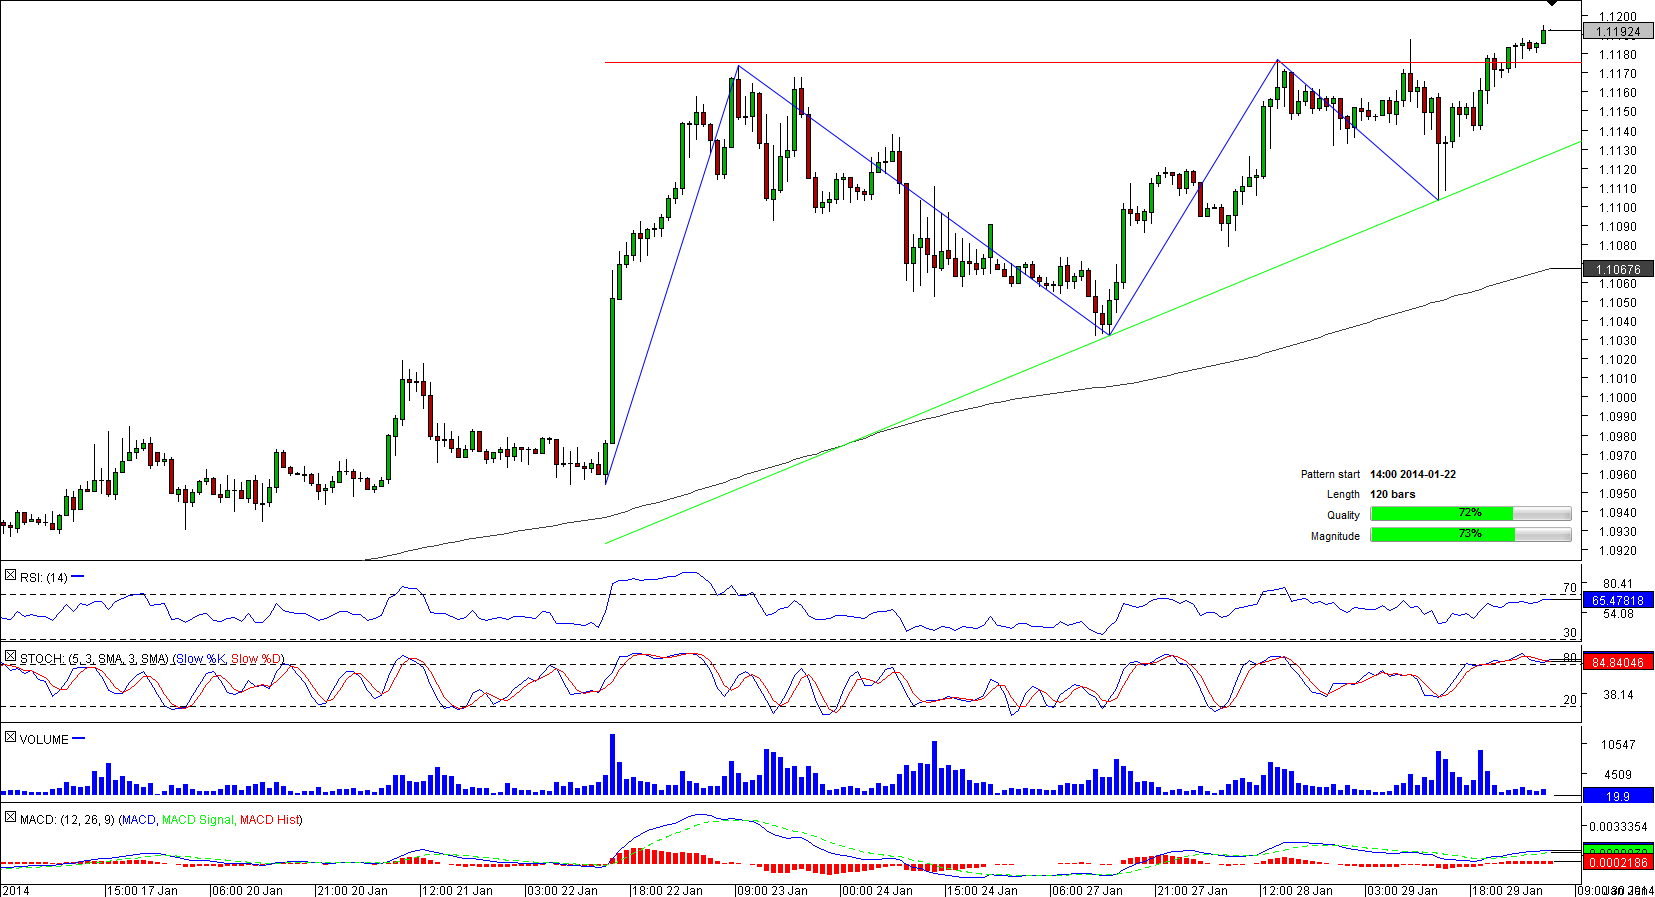This screenshot has height=897, width=1655.
Task: Close the RSI indicator panel box
Action: [x=10, y=575]
